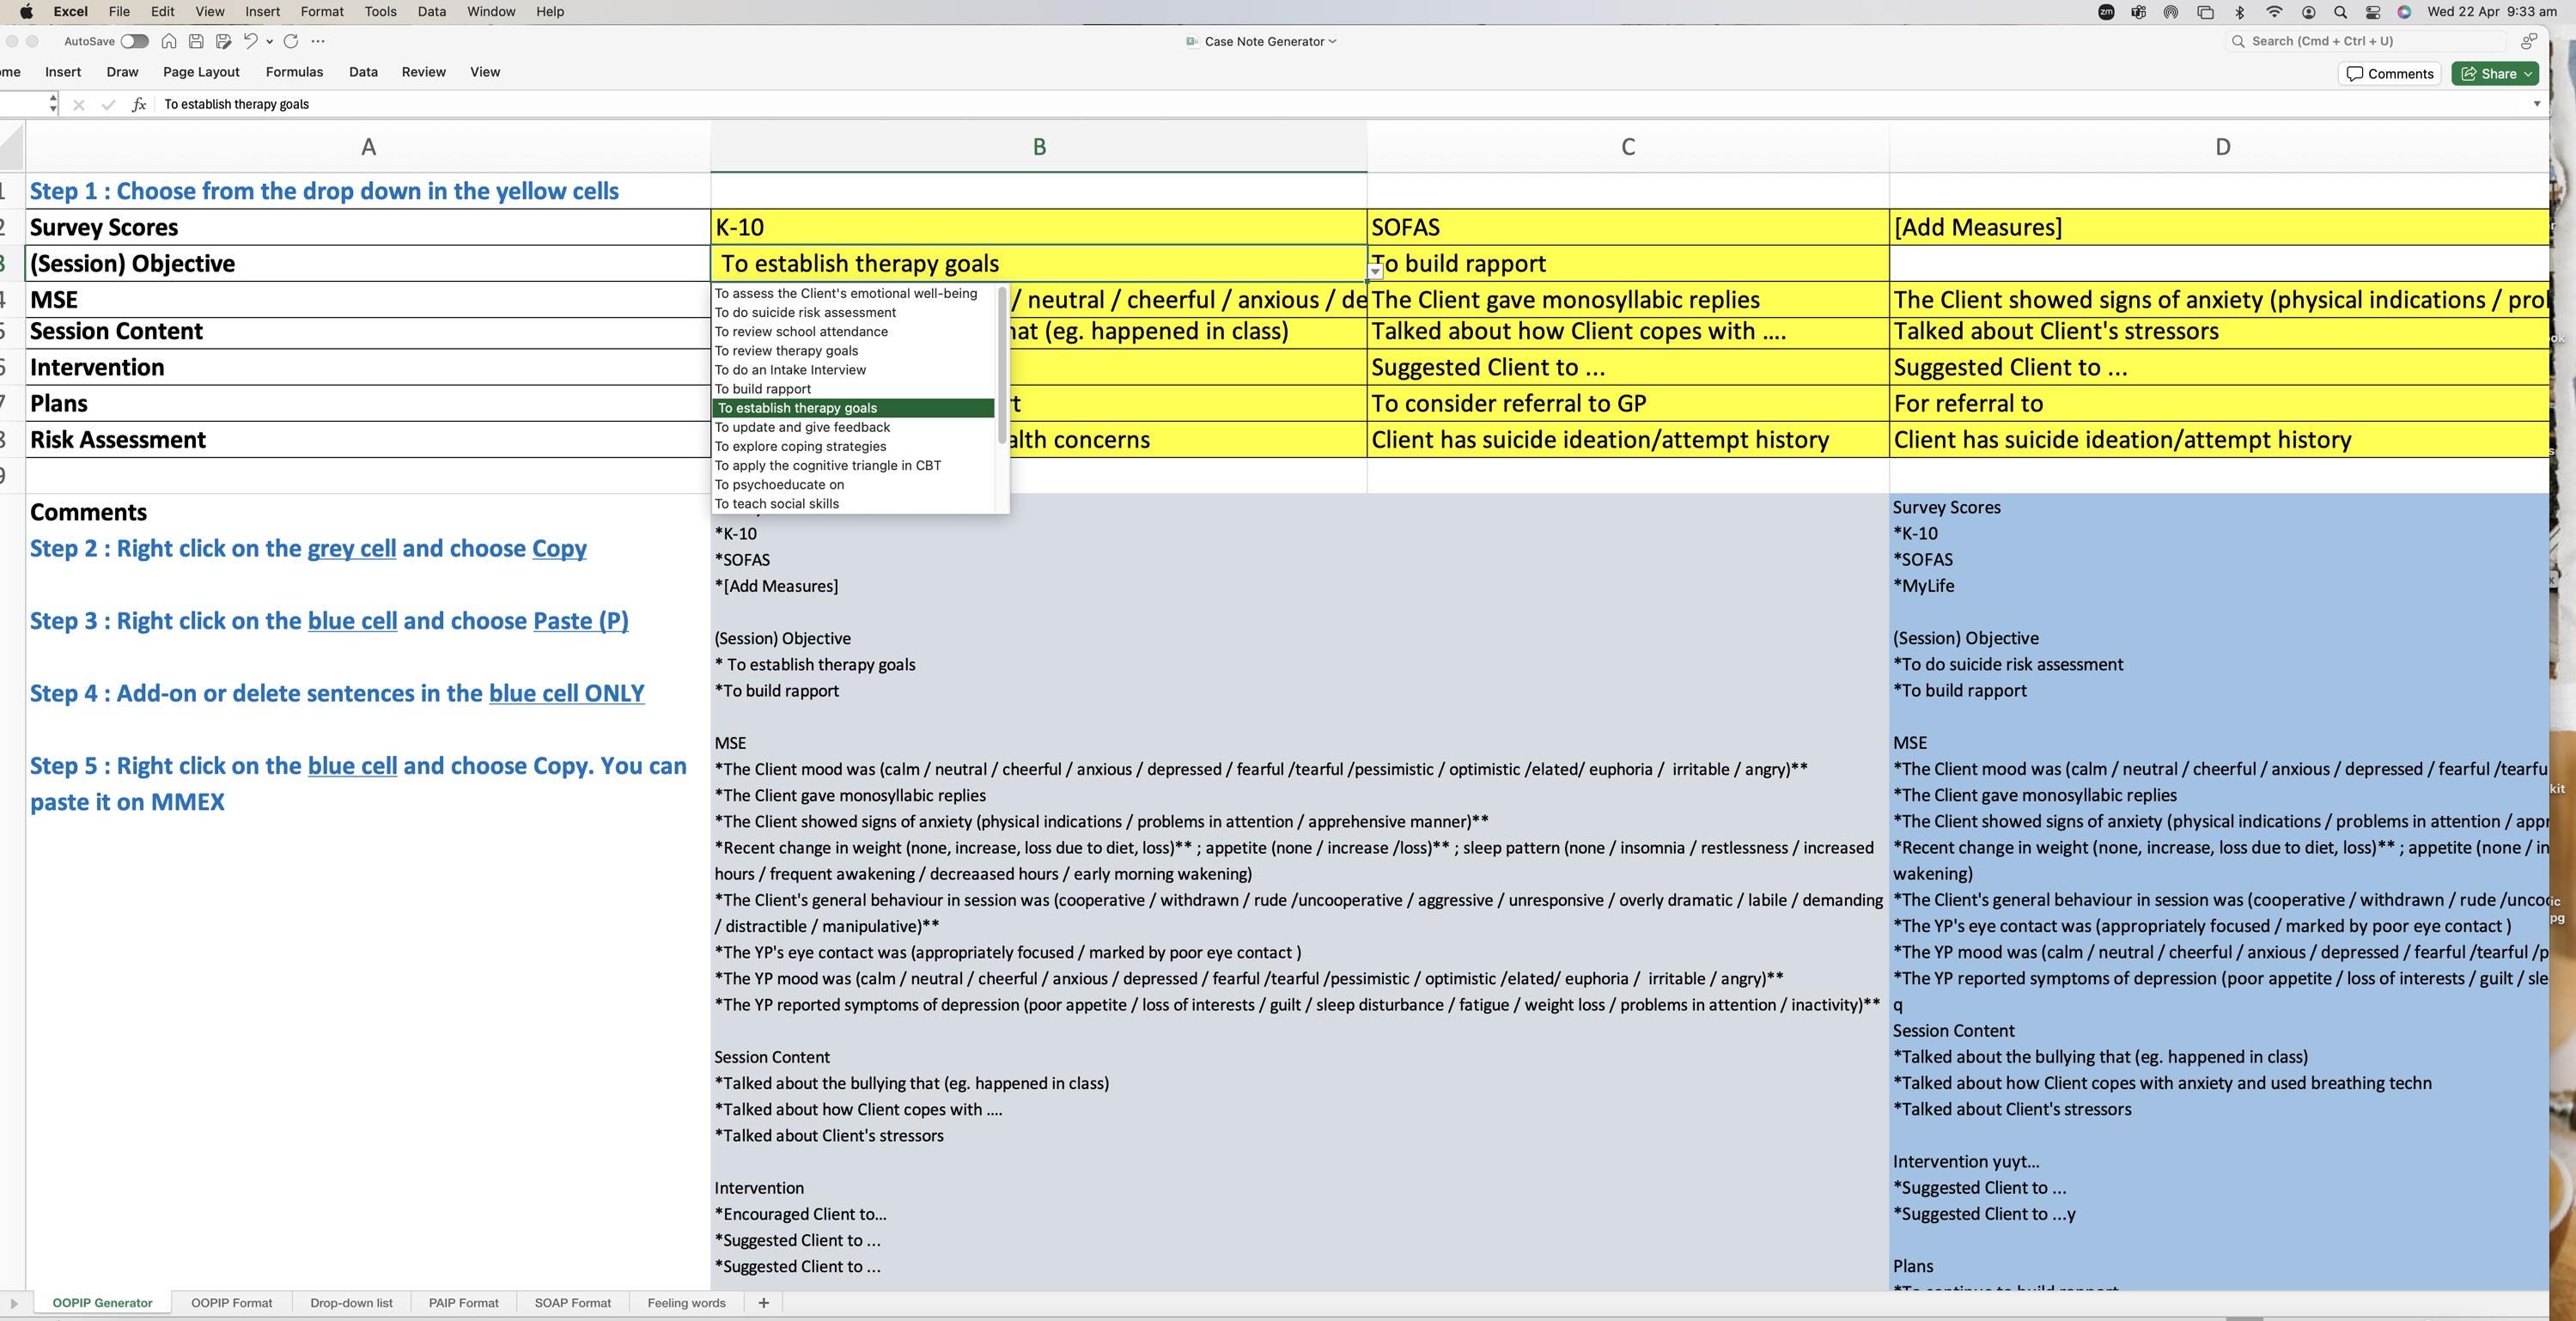Click the green Share button
The image size is (2576, 1321).
pos(2495,73)
